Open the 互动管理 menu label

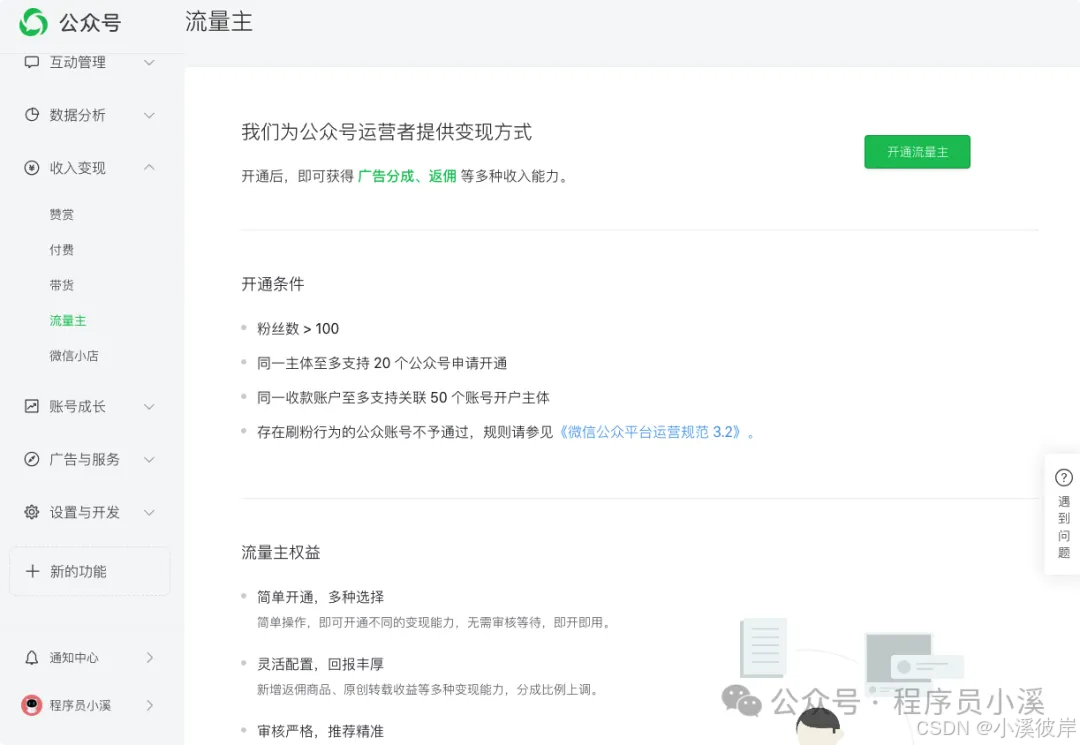click(x=78, y=62)
